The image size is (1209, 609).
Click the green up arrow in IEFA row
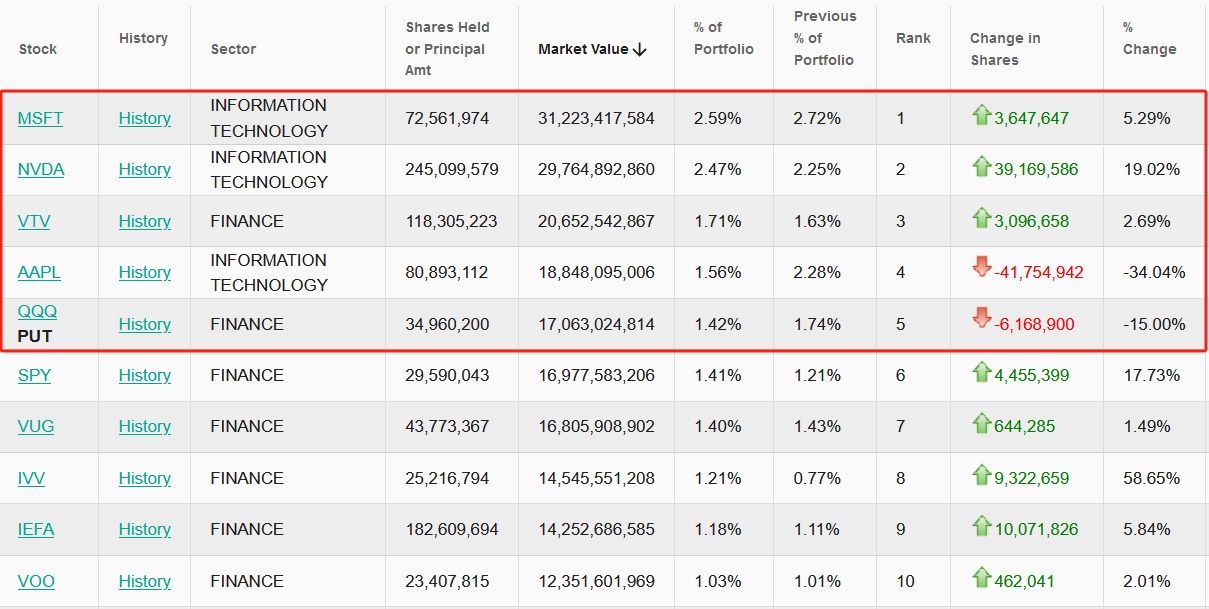[981, 527]
